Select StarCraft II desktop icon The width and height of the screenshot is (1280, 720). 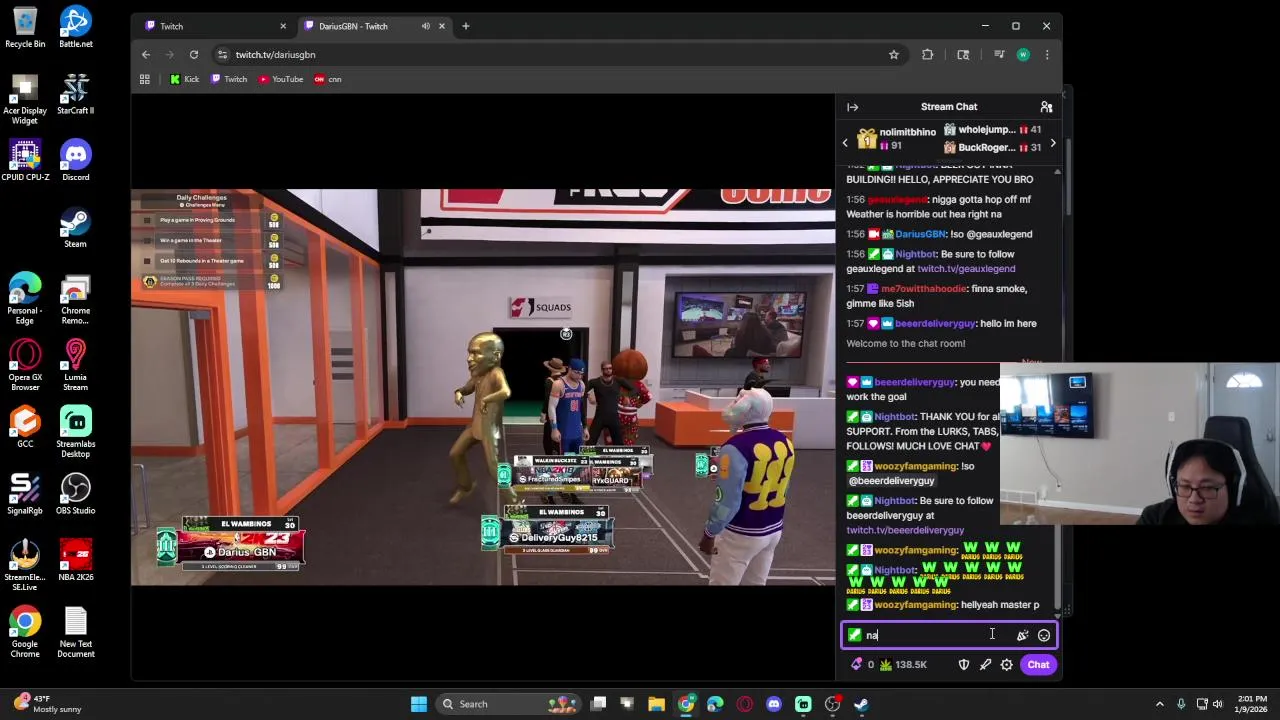click(75, 94)
